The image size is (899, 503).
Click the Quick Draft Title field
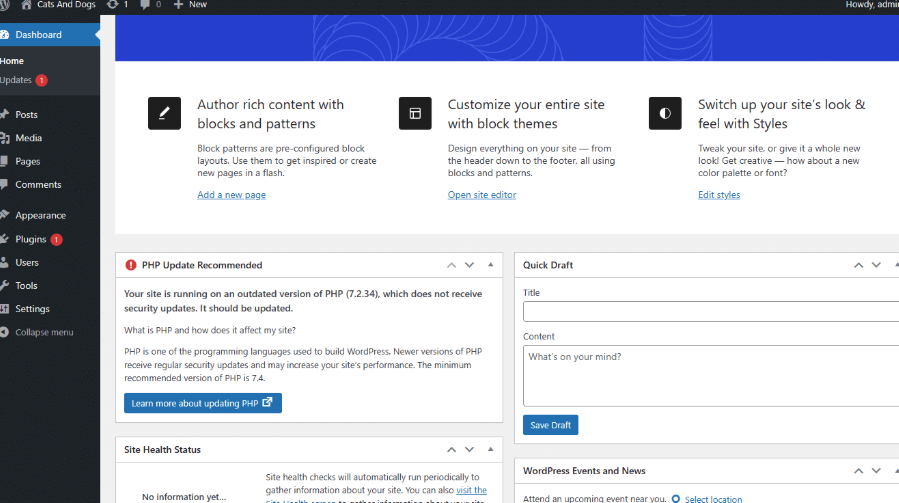click(x=711, y=311)
